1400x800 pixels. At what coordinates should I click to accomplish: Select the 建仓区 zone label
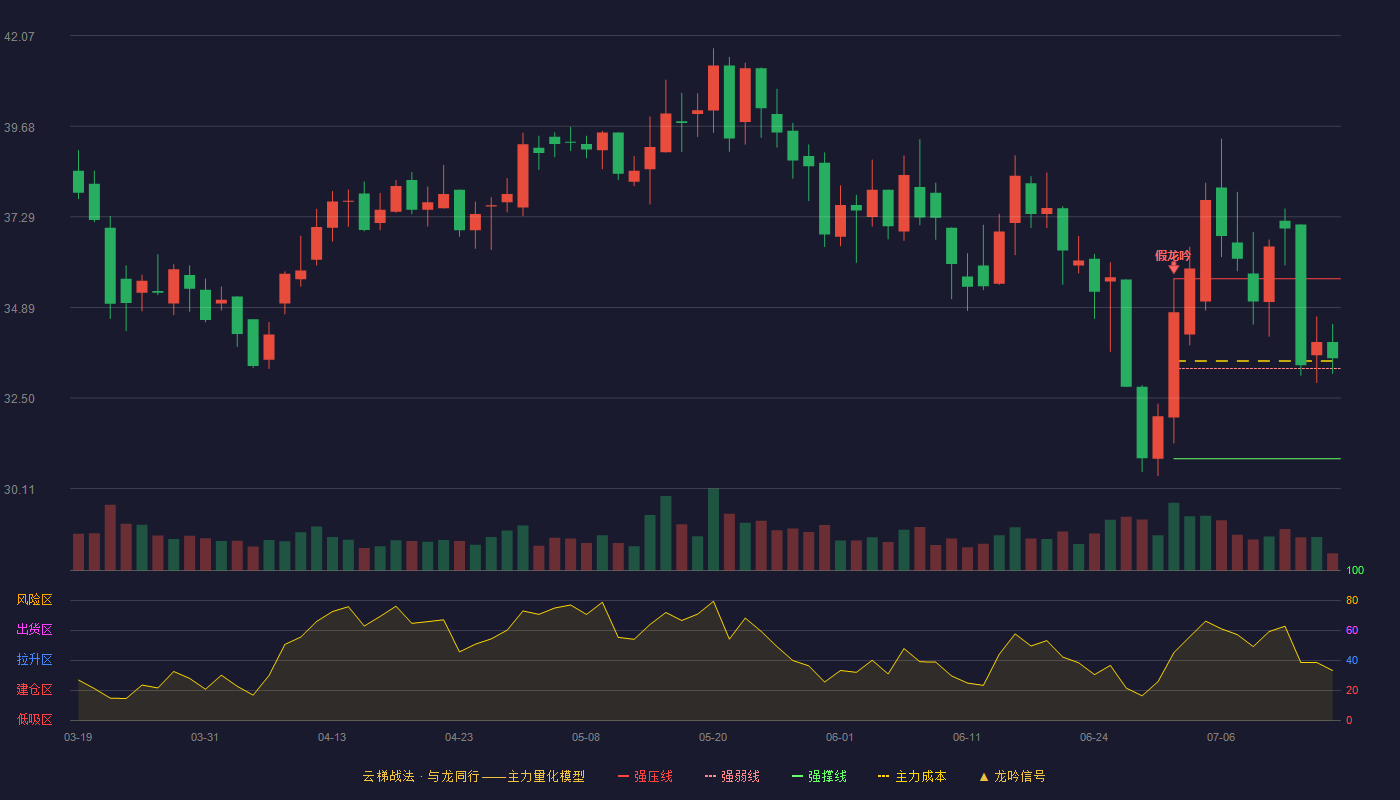pos(34,690)
